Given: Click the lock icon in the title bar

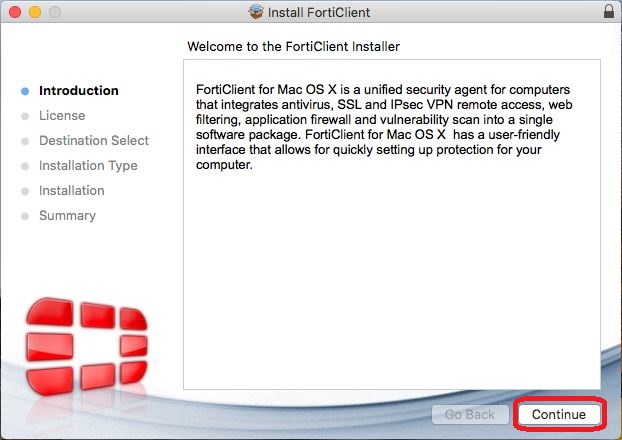Looking at the screenshot, I should coord(609,13).
